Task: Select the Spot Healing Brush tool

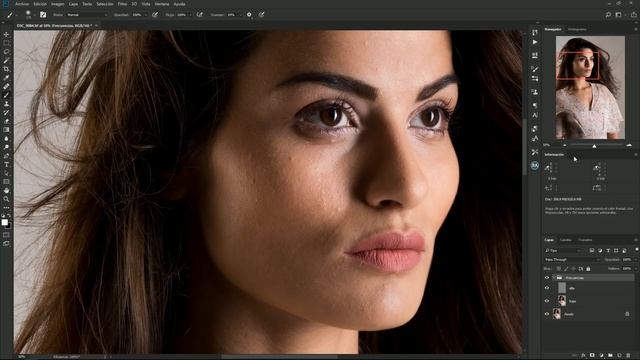Action: [x=6, y=87]
